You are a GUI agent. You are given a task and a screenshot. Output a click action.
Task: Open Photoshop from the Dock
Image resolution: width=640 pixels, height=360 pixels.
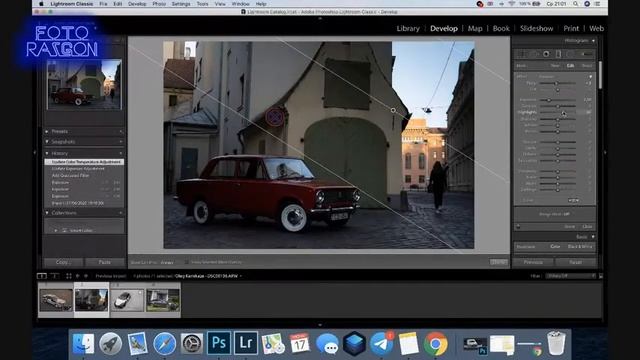click(219, 343)
